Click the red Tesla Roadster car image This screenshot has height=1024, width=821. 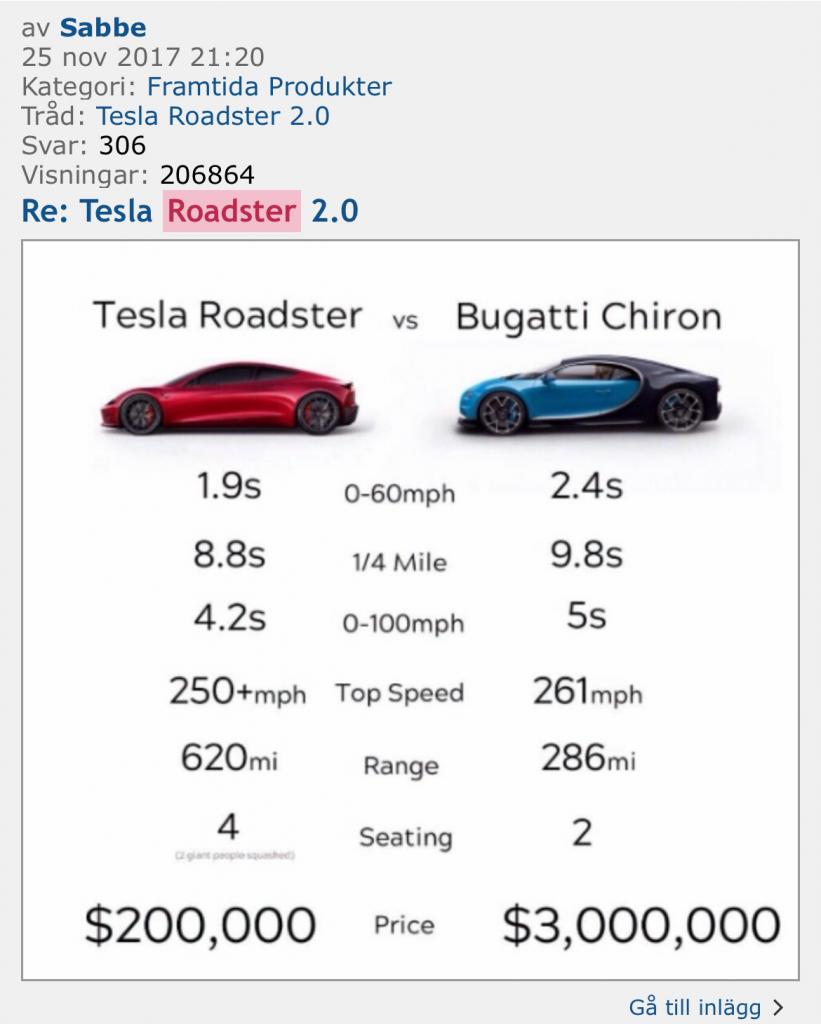click(x=229, y=398)
